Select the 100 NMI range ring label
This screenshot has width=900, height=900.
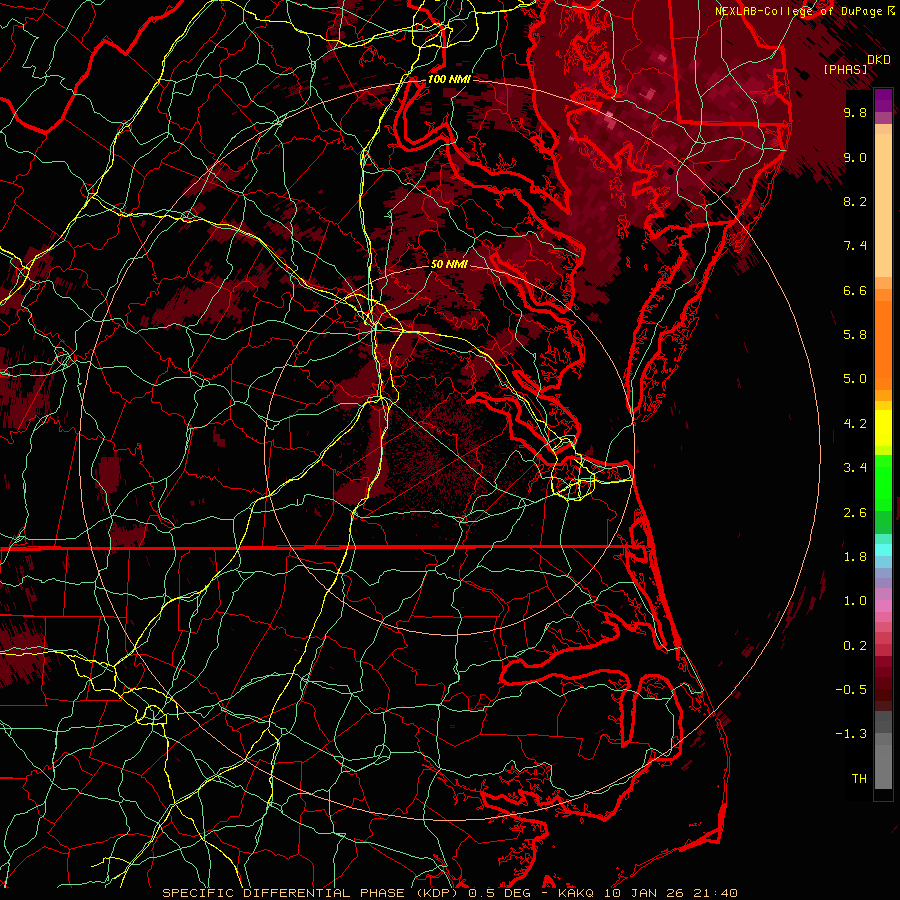pyautogui.click(x=449, y=79)
